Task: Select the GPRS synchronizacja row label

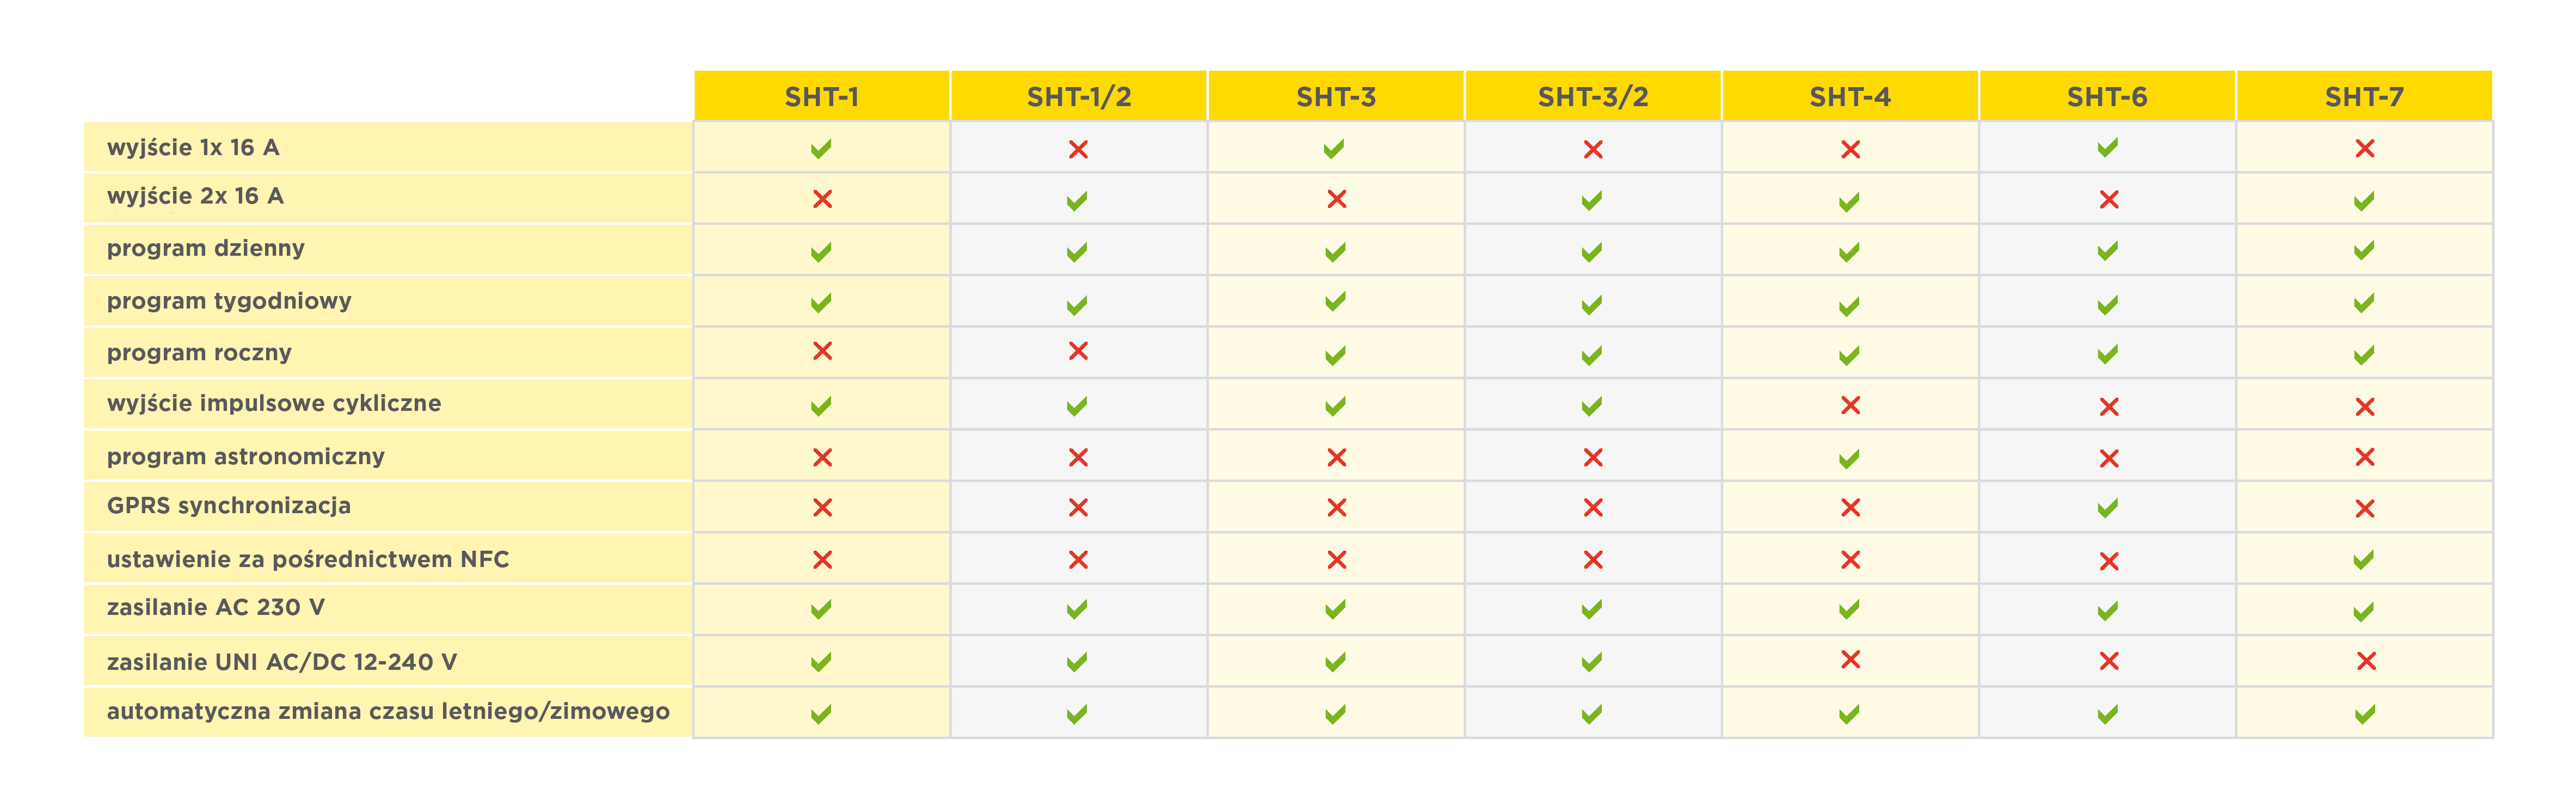Action: 229,505
